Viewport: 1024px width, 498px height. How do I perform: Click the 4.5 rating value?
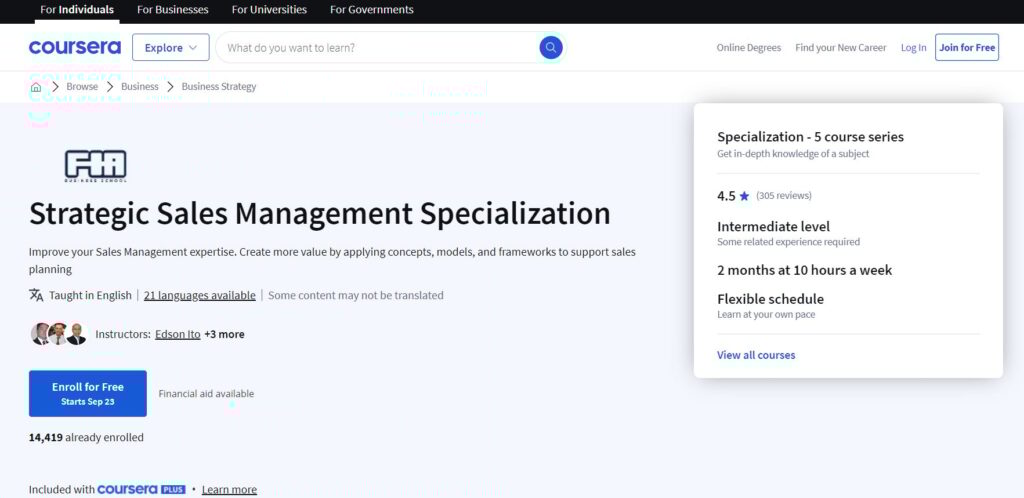[726, 196]
